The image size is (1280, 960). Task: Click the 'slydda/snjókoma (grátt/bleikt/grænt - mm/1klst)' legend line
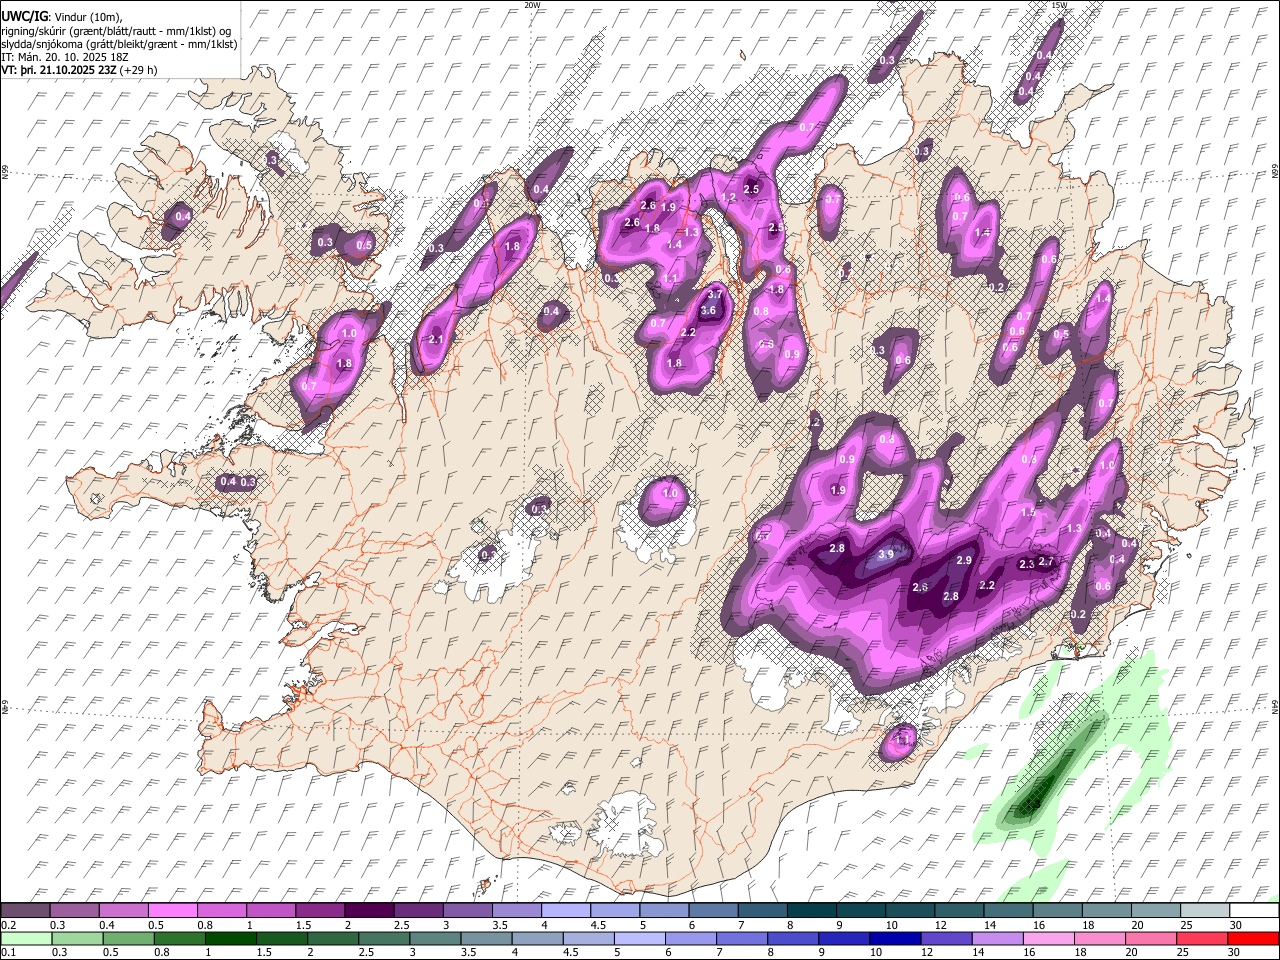point(119,44)
